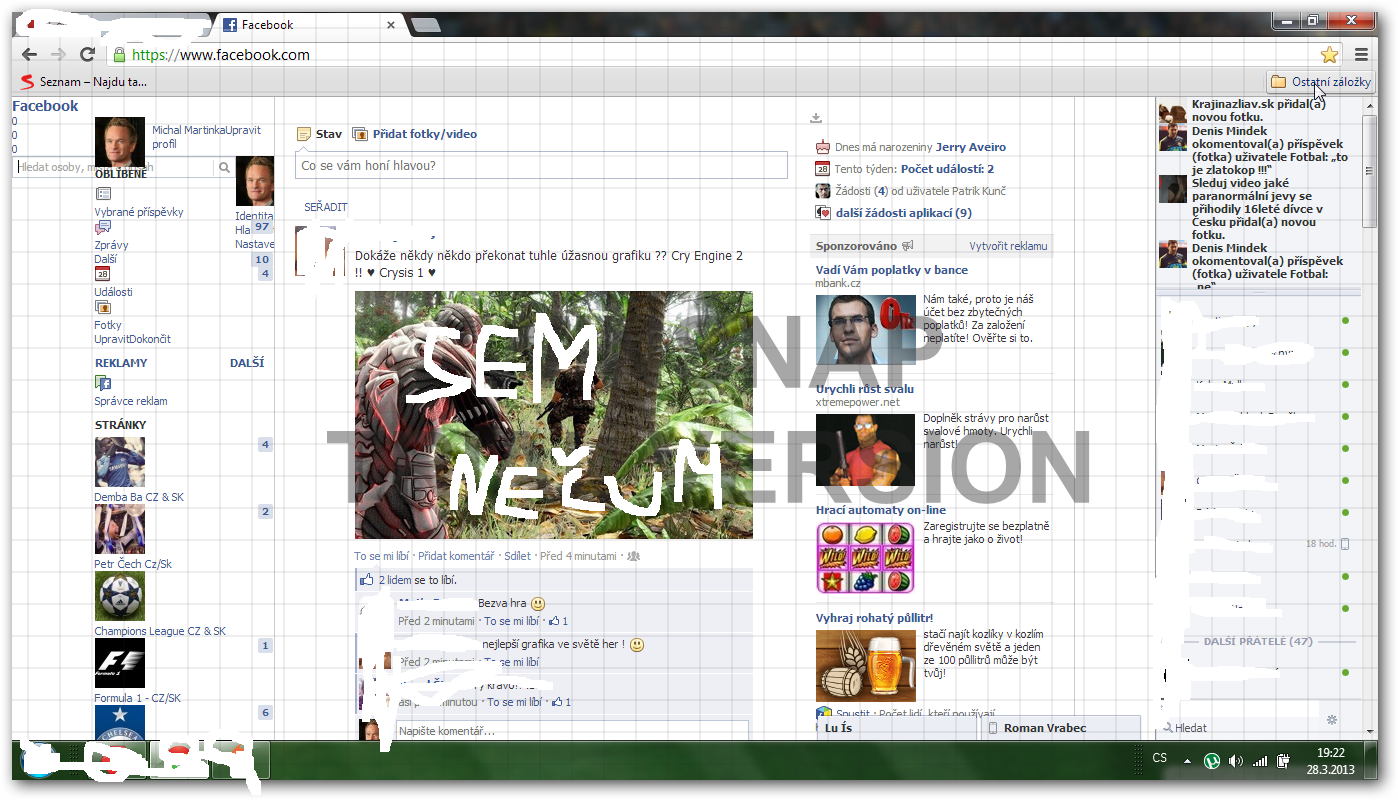Open the Zprávy messages icon
This screenshot has width=1398, height=800.
[103, 227]
